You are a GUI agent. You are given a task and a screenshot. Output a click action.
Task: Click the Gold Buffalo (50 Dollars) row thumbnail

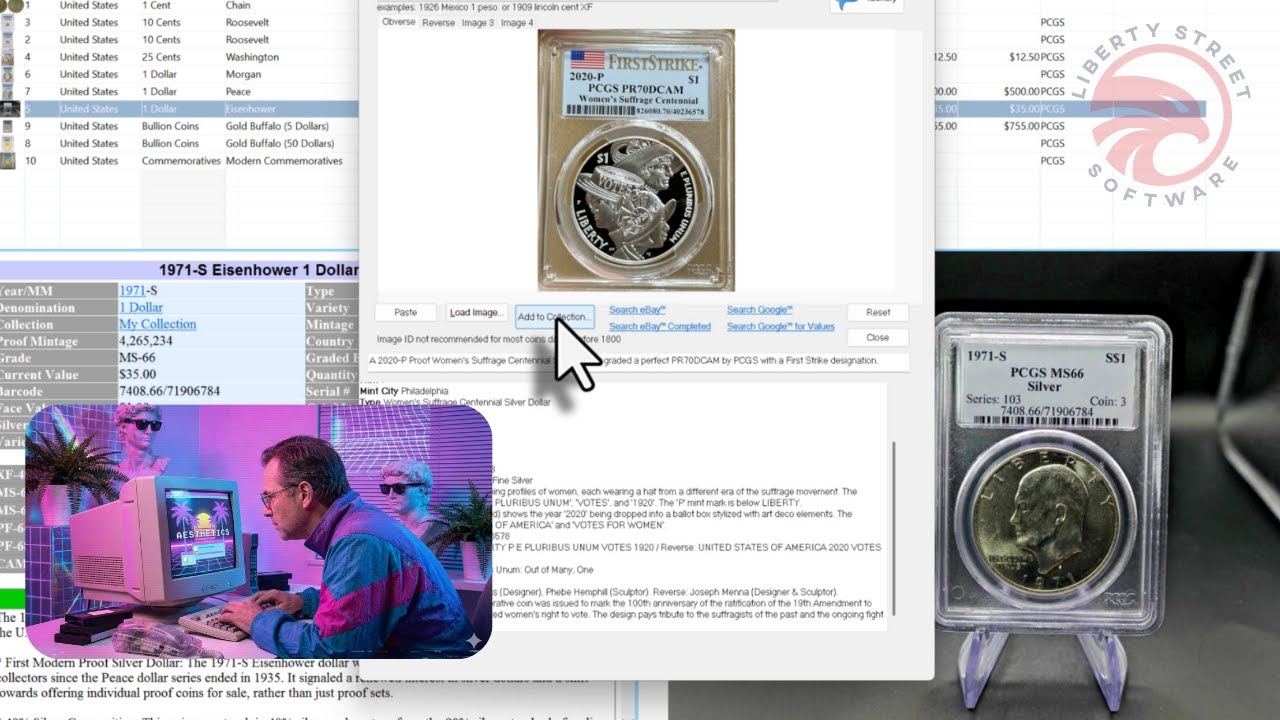click(9, 144)
